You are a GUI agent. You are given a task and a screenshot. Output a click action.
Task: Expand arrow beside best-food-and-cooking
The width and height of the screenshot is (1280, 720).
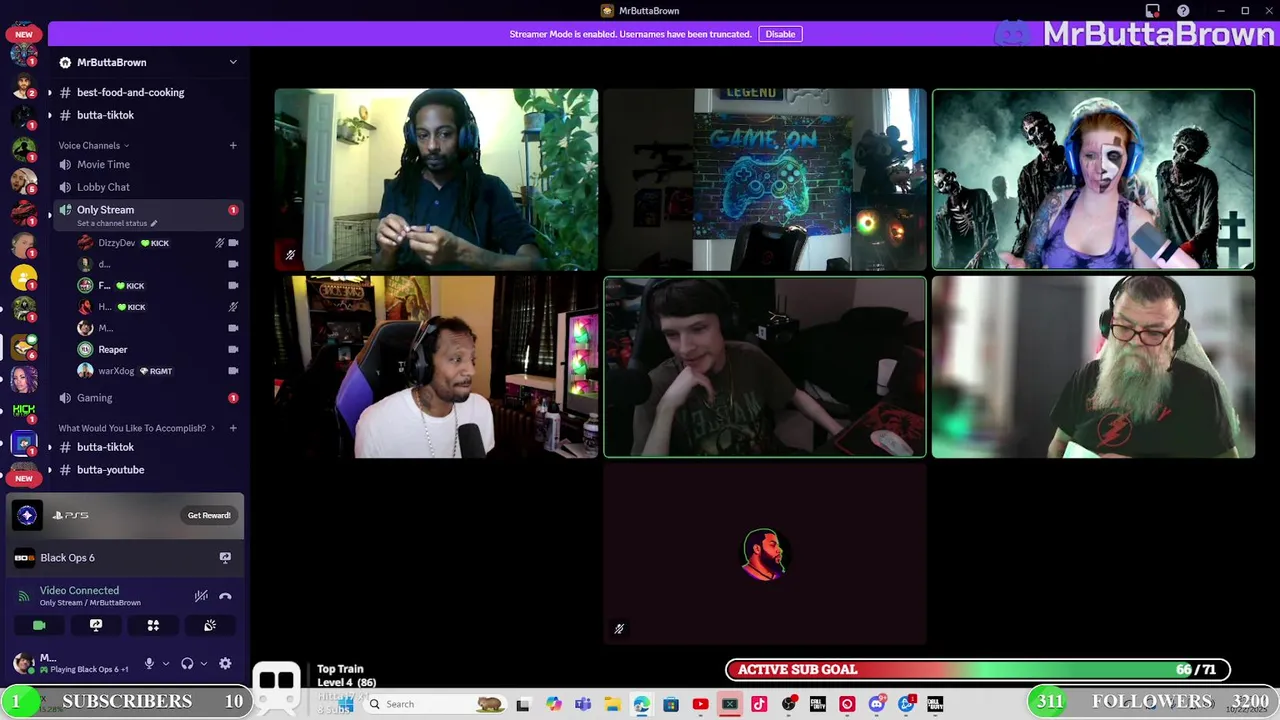click(x=49, y=93)
